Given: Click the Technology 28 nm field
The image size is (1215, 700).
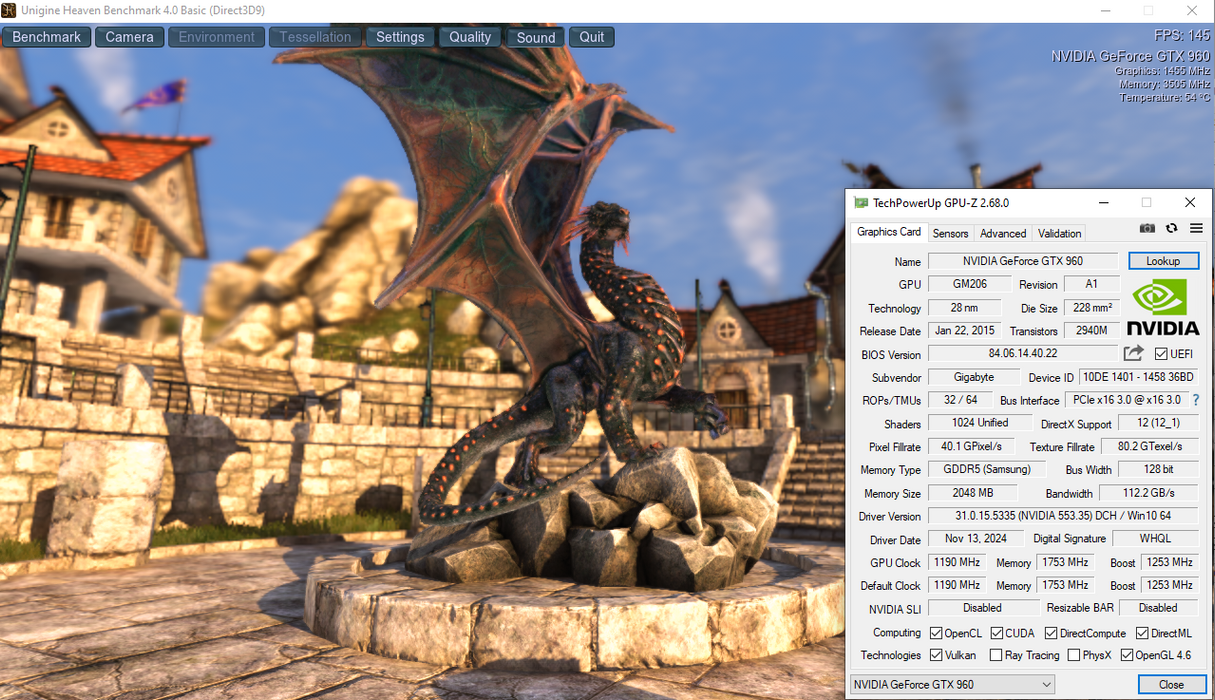Looking at the screenshot, I should point(965,308).
